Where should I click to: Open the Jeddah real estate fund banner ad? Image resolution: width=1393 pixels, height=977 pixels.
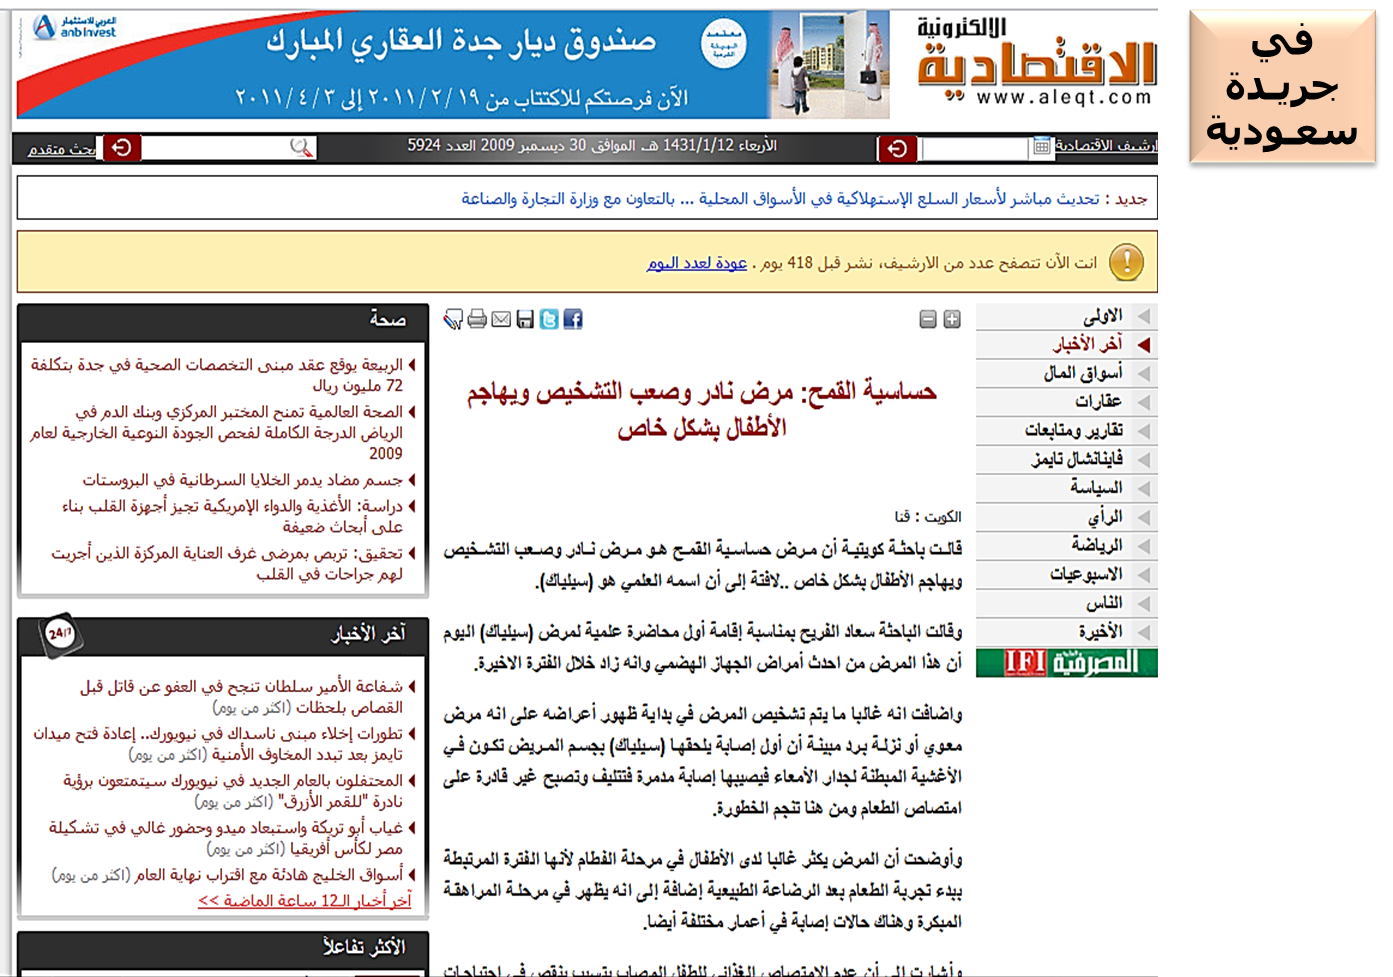pos(452,65)
